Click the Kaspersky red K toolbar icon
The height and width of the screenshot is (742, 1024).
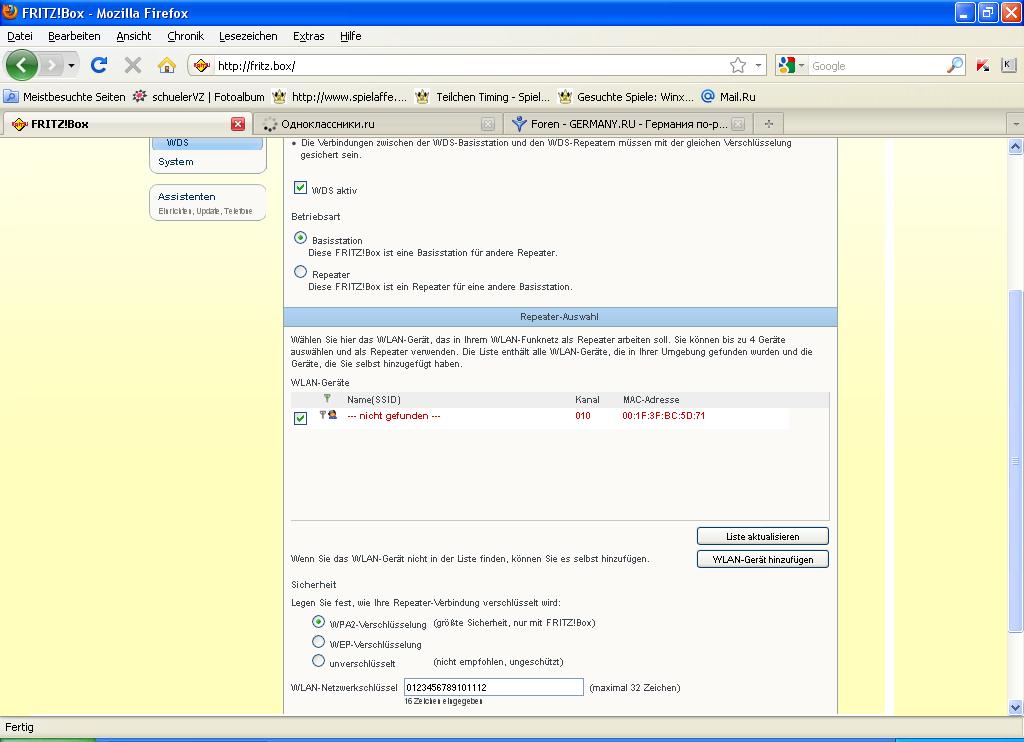click(x=983, y=65)
